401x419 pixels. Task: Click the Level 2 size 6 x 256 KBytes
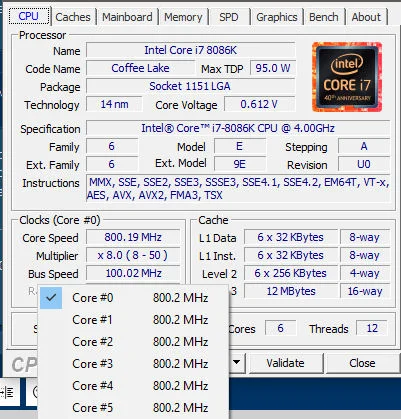click(x=290, y=273)
